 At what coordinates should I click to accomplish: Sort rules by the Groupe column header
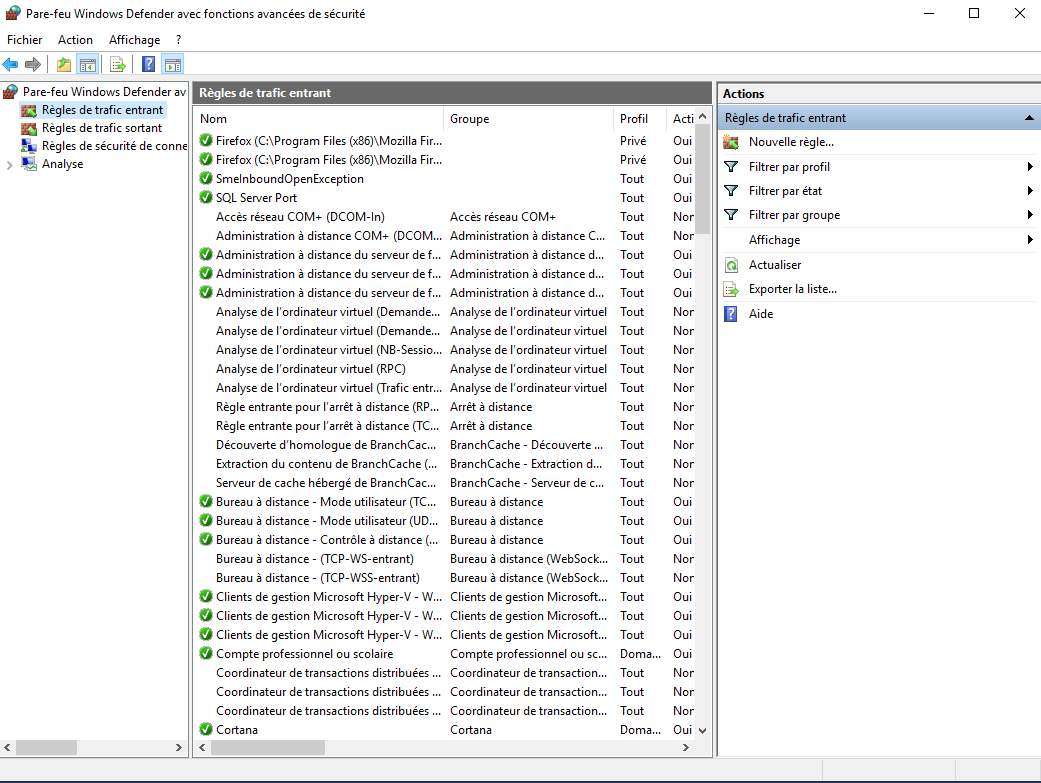(469, 119)
